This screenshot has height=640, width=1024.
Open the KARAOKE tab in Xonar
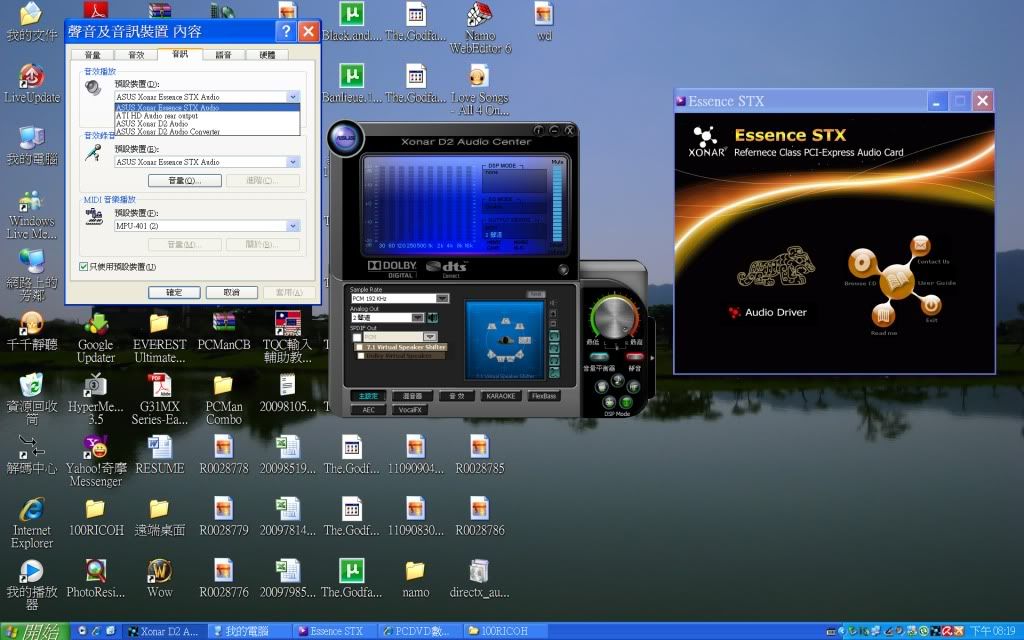[501, 396]
